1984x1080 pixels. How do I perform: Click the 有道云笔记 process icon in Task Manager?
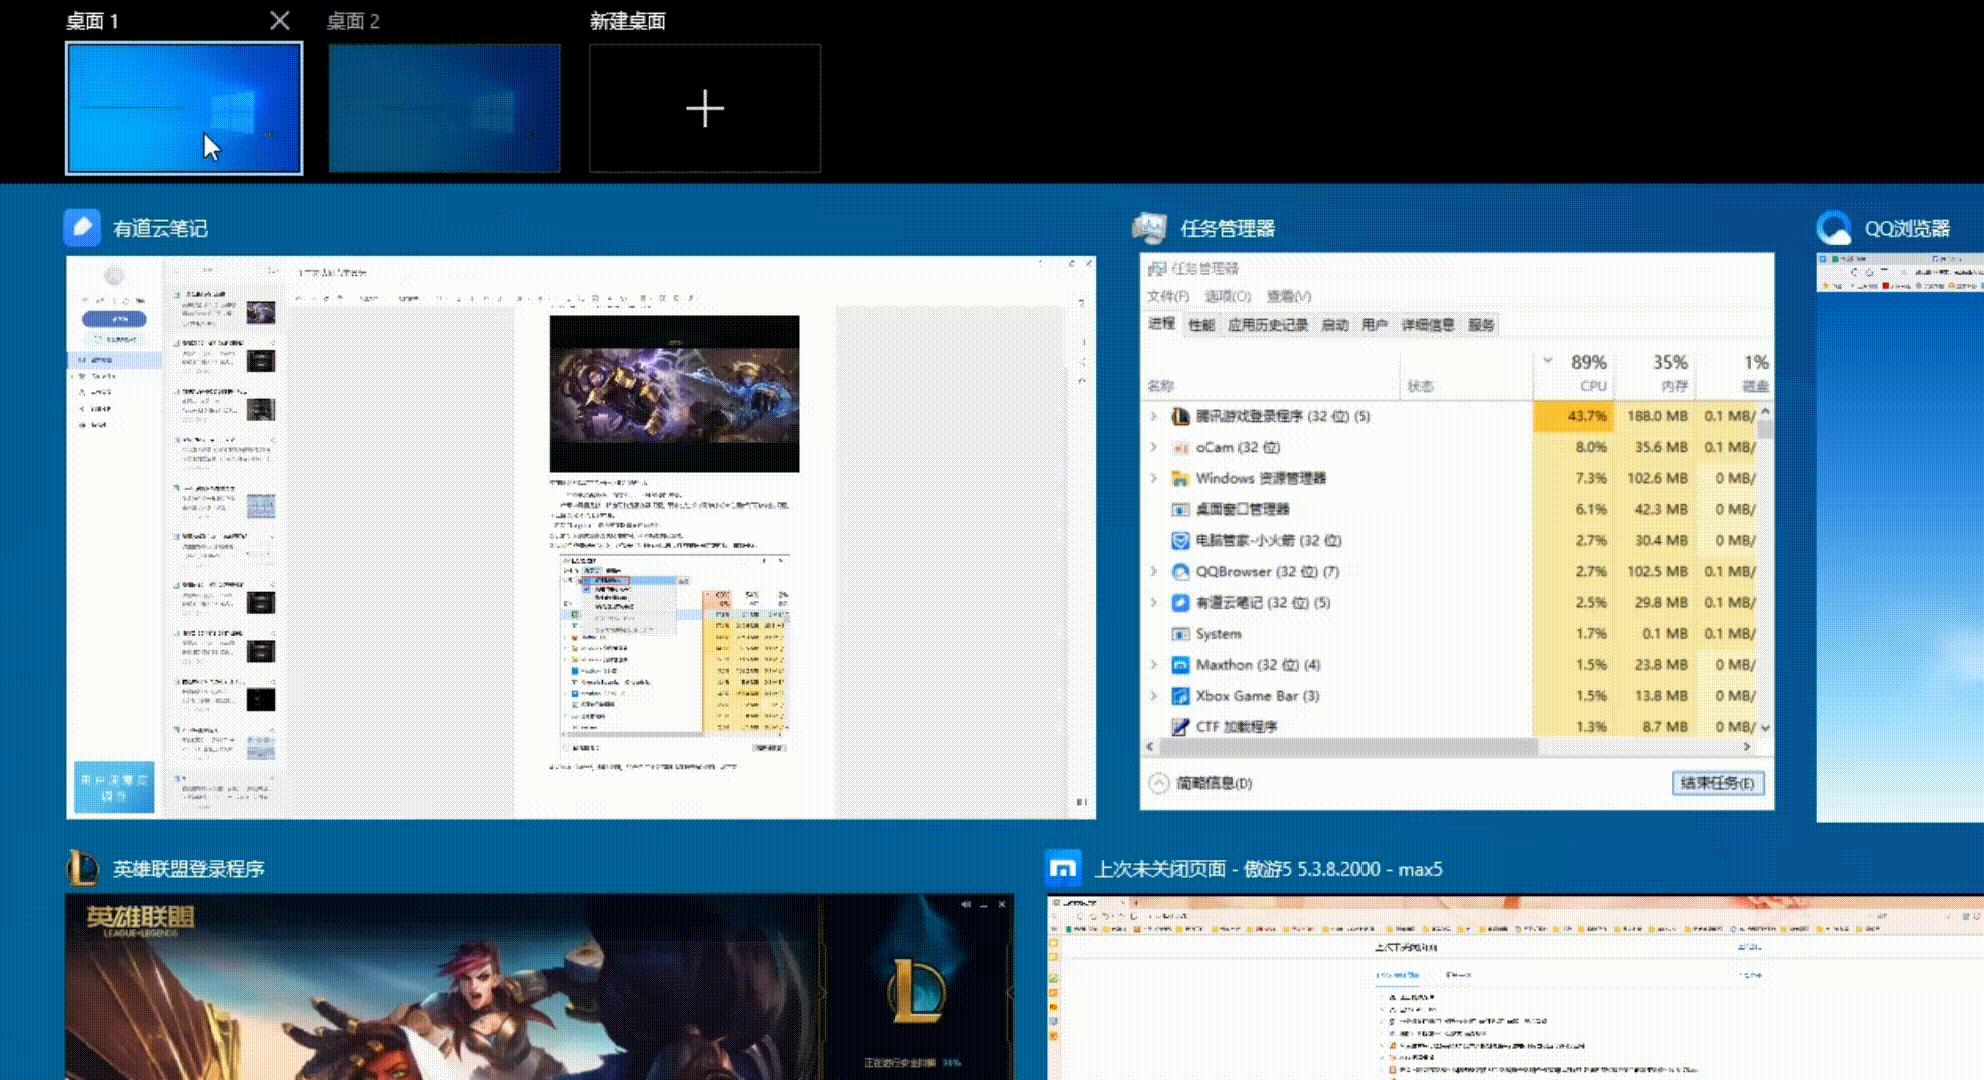click(1180, 603)
